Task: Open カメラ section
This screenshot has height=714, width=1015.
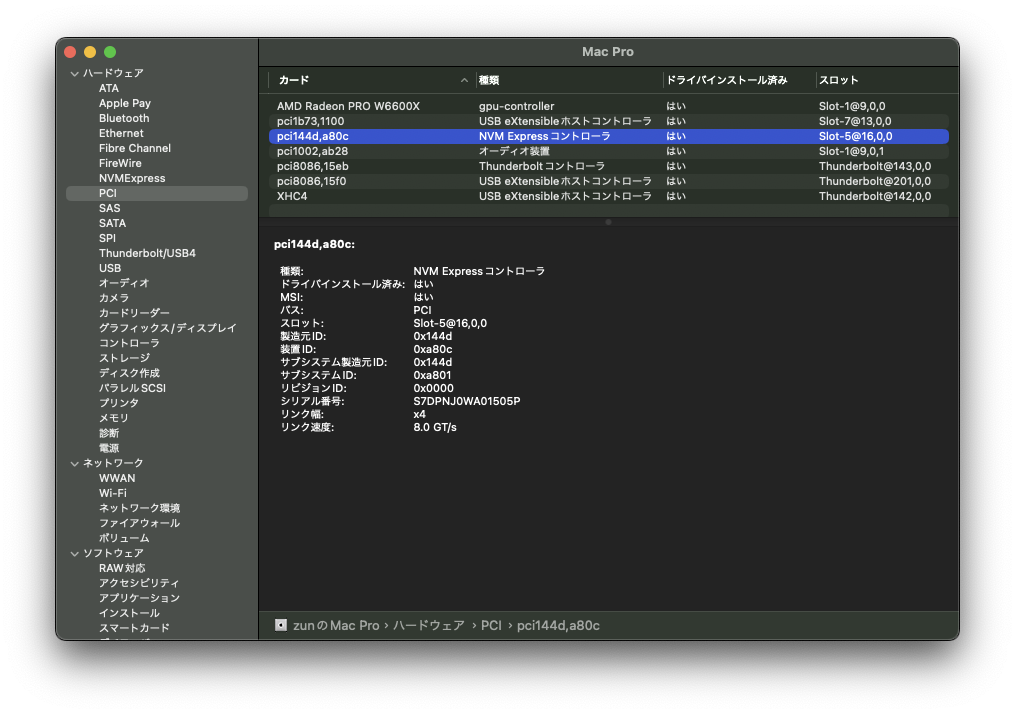Action: 114,298
